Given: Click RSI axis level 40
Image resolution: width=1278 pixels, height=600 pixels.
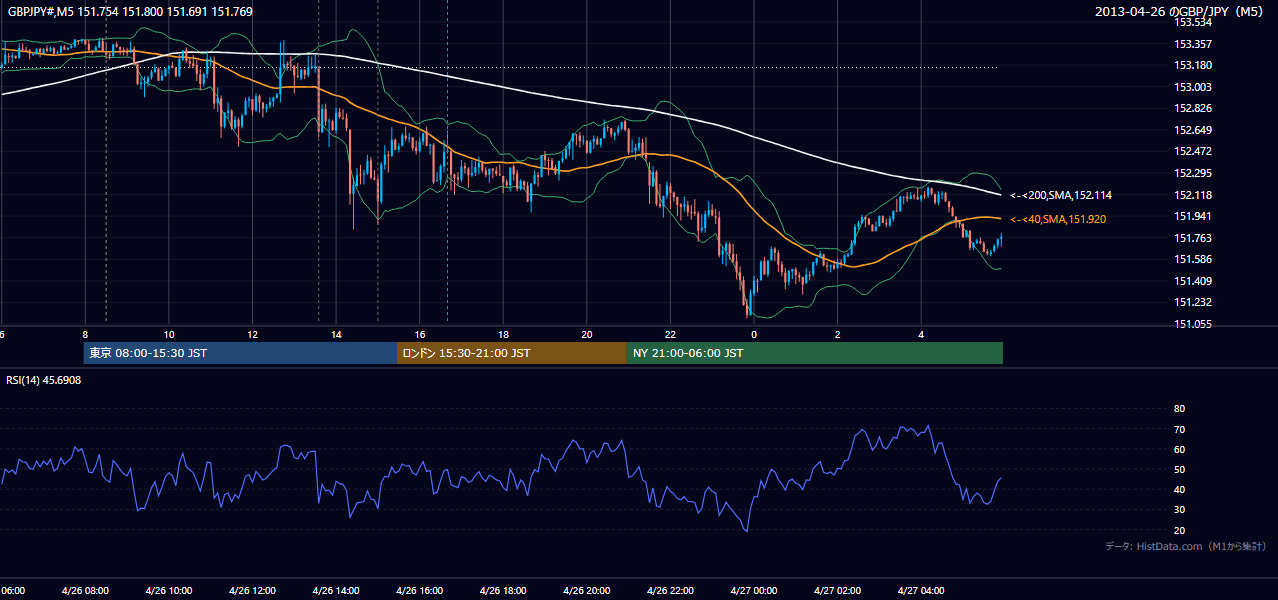Looking at the screenshot, I should tap(1179, 489).
